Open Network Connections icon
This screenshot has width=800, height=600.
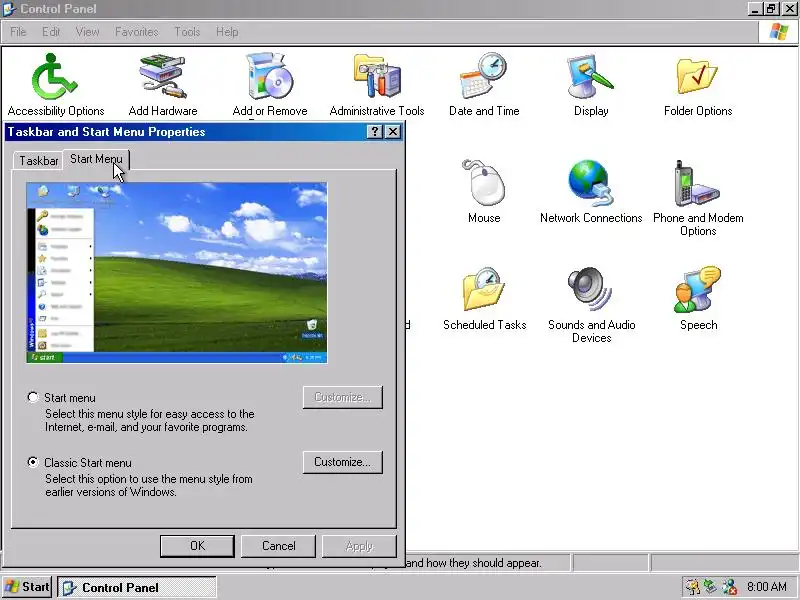[591, 183]
